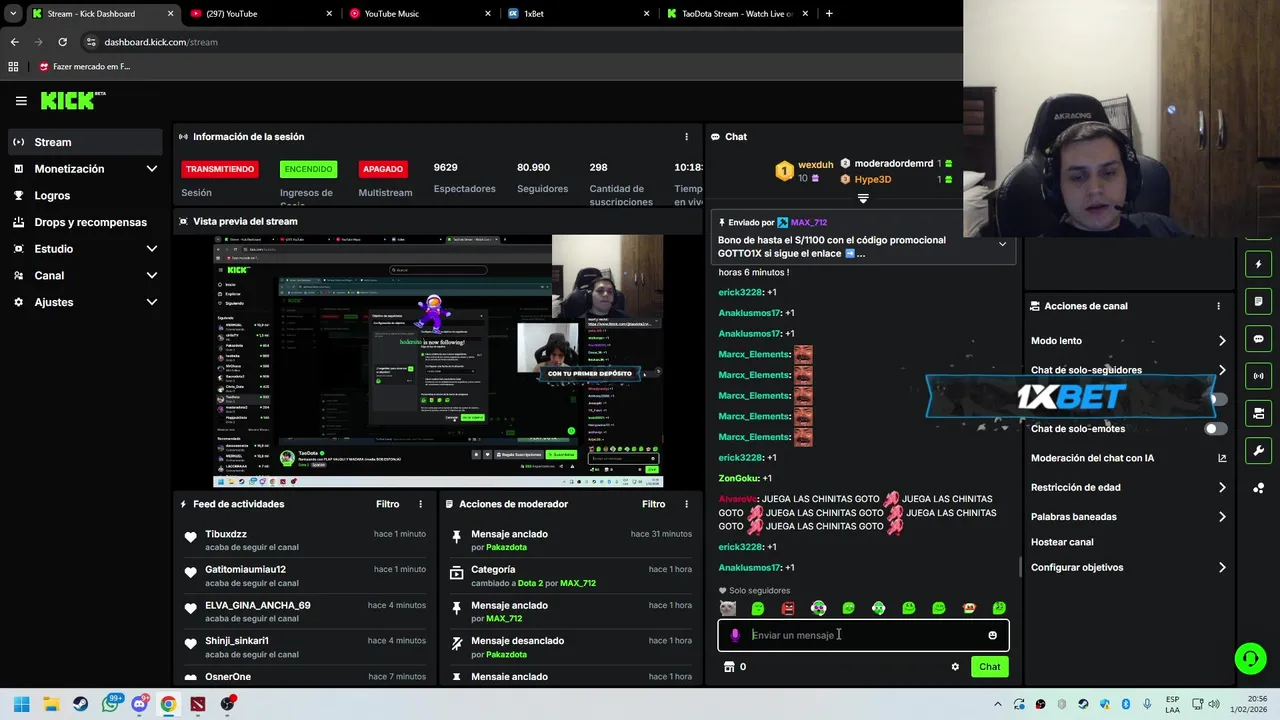Click the three-dots cluster icon below the wrench
This screenshot has height=720, width=1280.
click(x=1259, y=488)
